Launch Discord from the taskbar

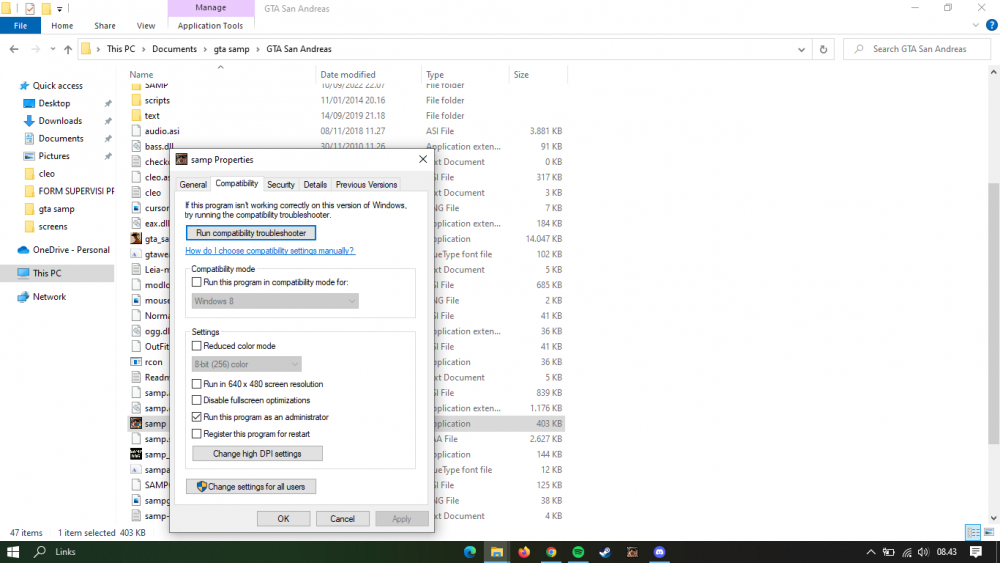[x=659, y=552]
